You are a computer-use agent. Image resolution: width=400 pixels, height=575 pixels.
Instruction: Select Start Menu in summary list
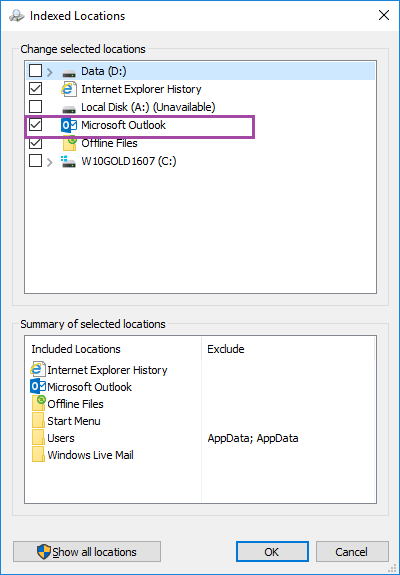74,421
